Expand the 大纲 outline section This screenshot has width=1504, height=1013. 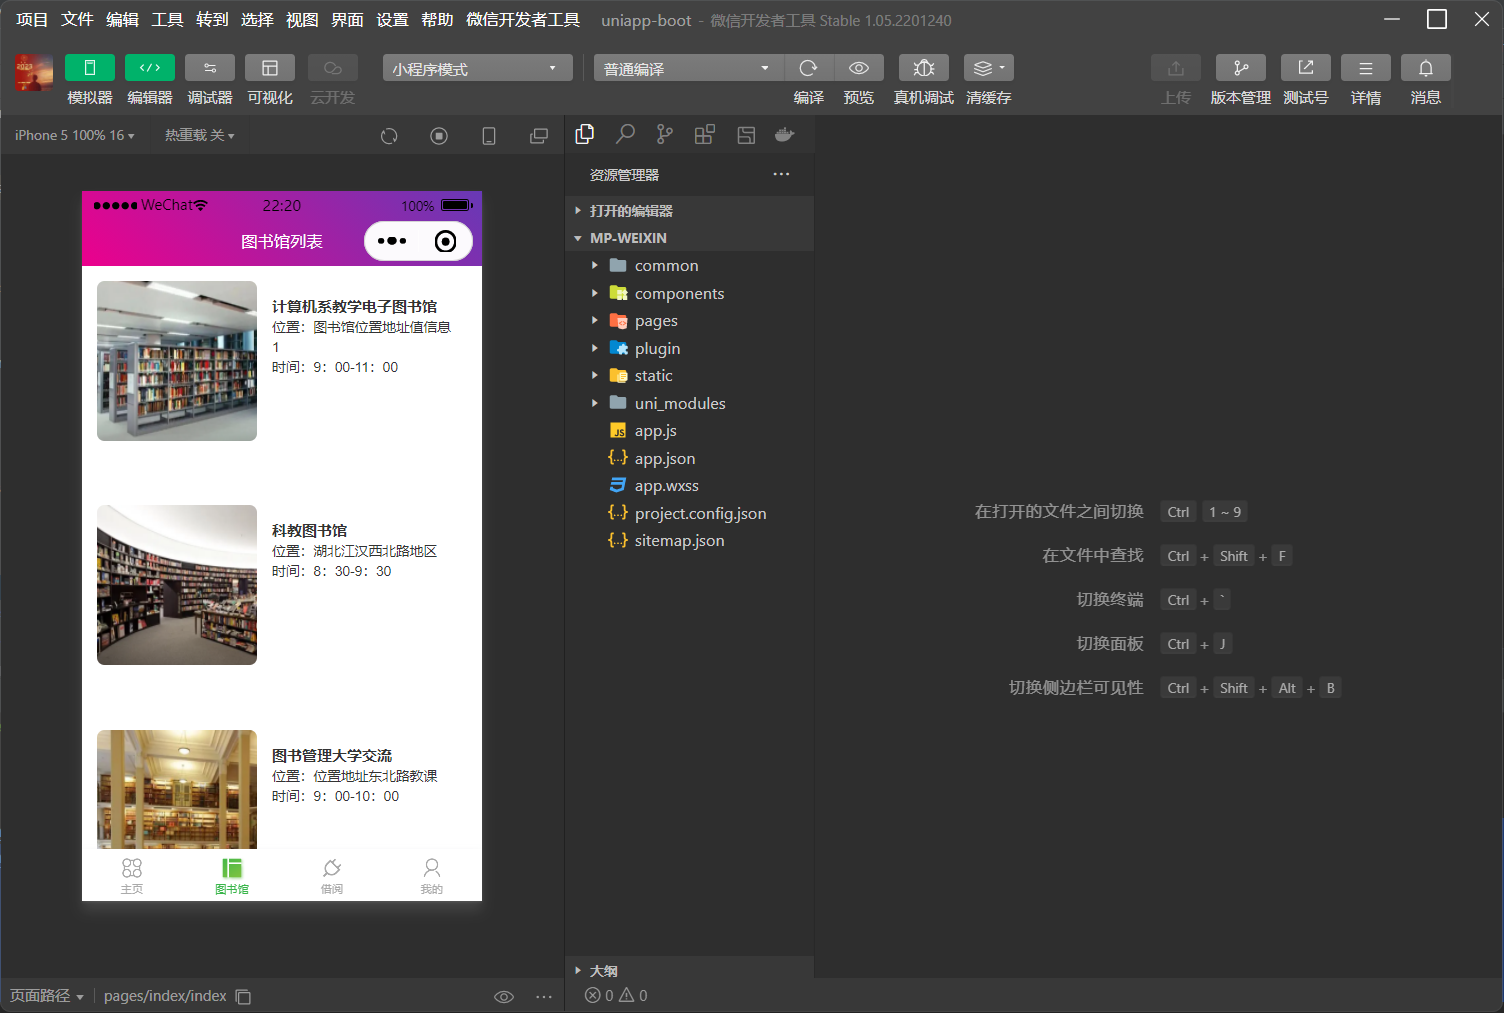point(689,971)
